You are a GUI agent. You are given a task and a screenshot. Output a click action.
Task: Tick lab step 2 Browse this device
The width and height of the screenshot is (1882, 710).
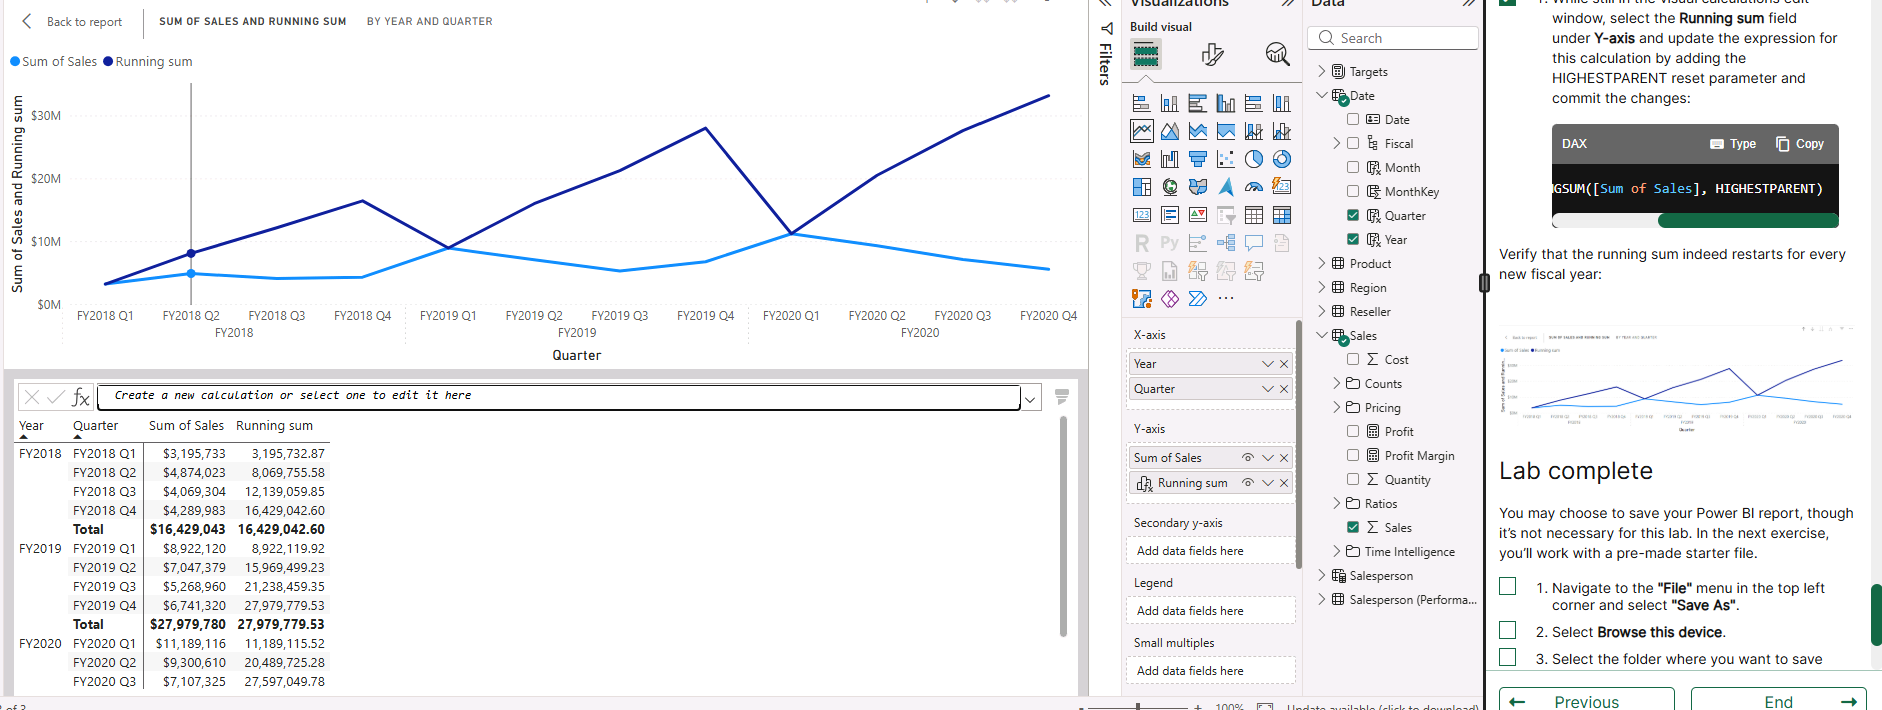point(1508,630)
